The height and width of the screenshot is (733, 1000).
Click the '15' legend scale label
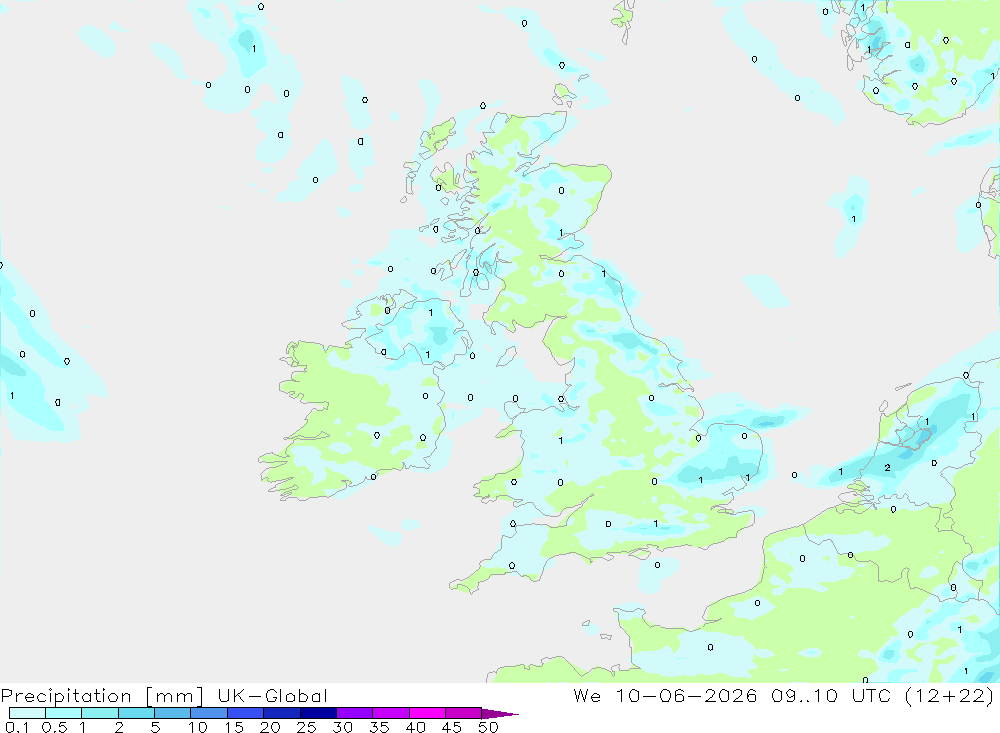234,727
